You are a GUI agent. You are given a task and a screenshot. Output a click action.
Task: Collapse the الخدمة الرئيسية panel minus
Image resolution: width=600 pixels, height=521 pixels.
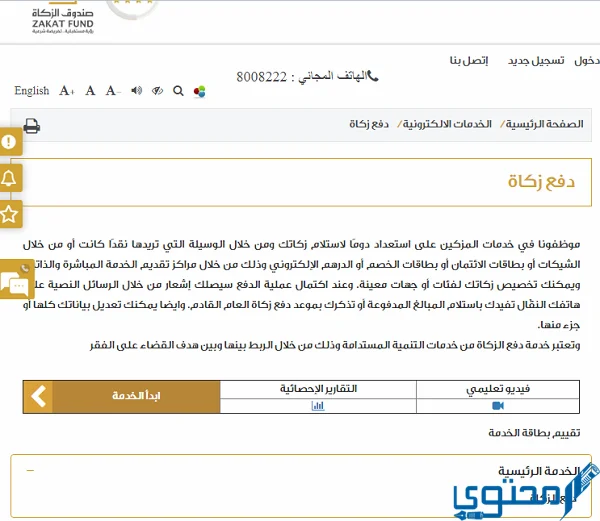tap(31, 470)
